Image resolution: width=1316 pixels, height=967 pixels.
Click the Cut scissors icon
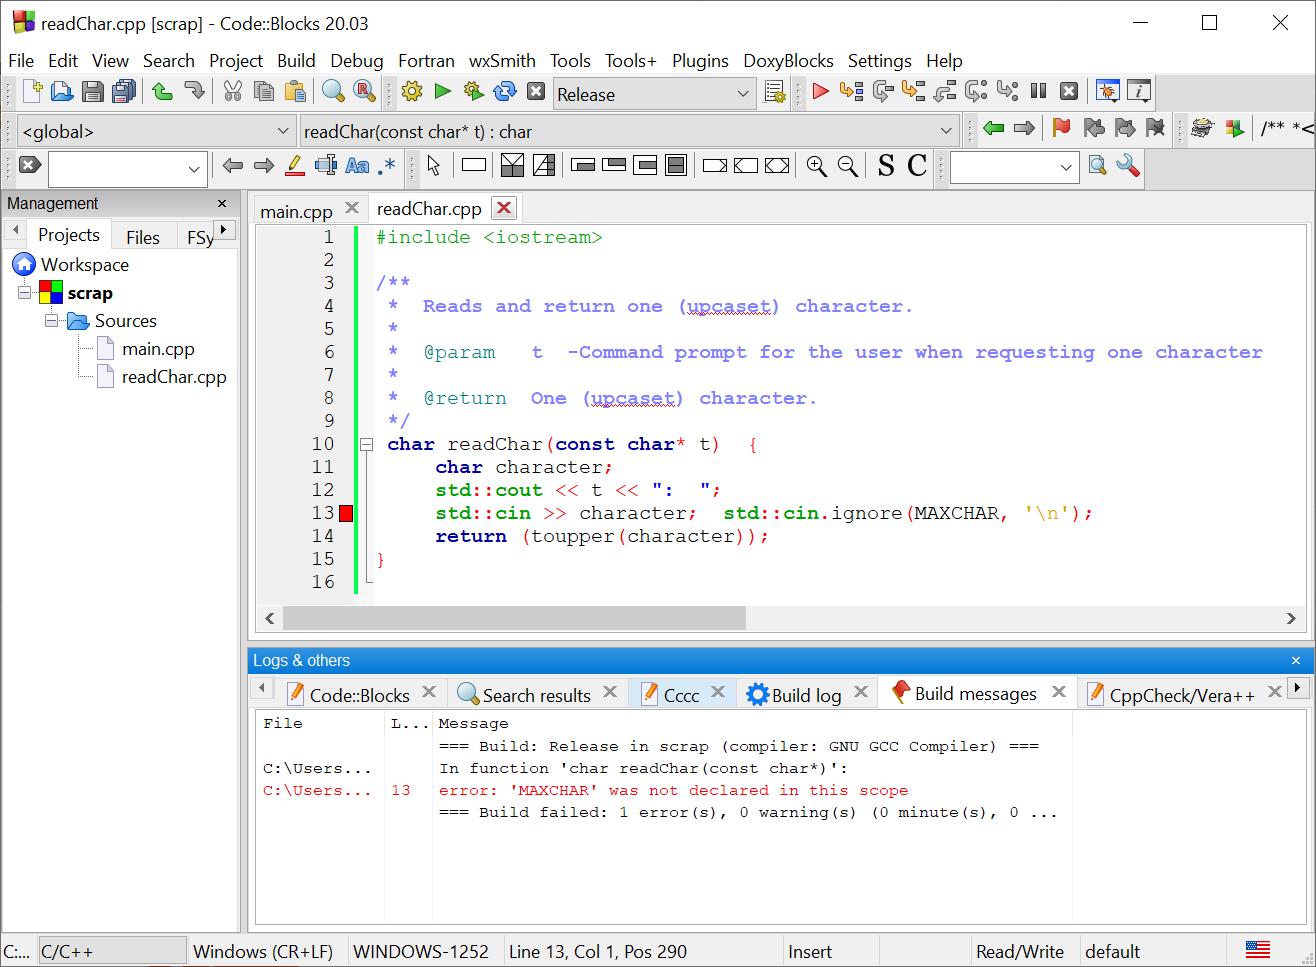coord(233,92)
